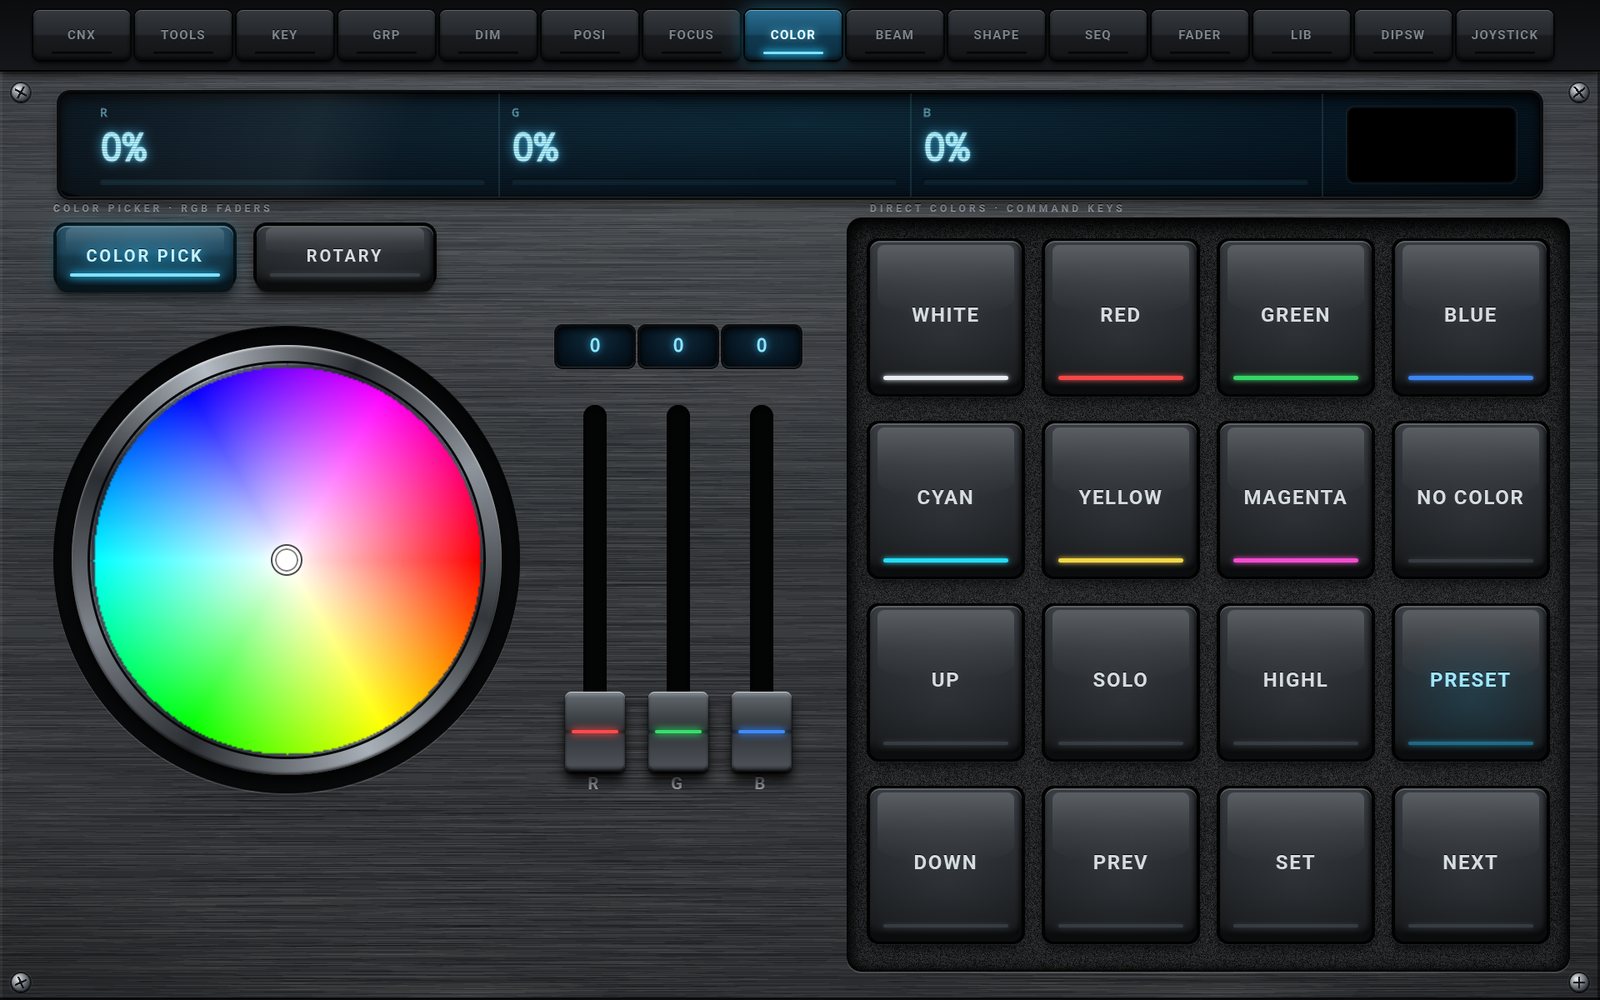
Task: Click the color wheel center handle
Action: click(286, 560)
